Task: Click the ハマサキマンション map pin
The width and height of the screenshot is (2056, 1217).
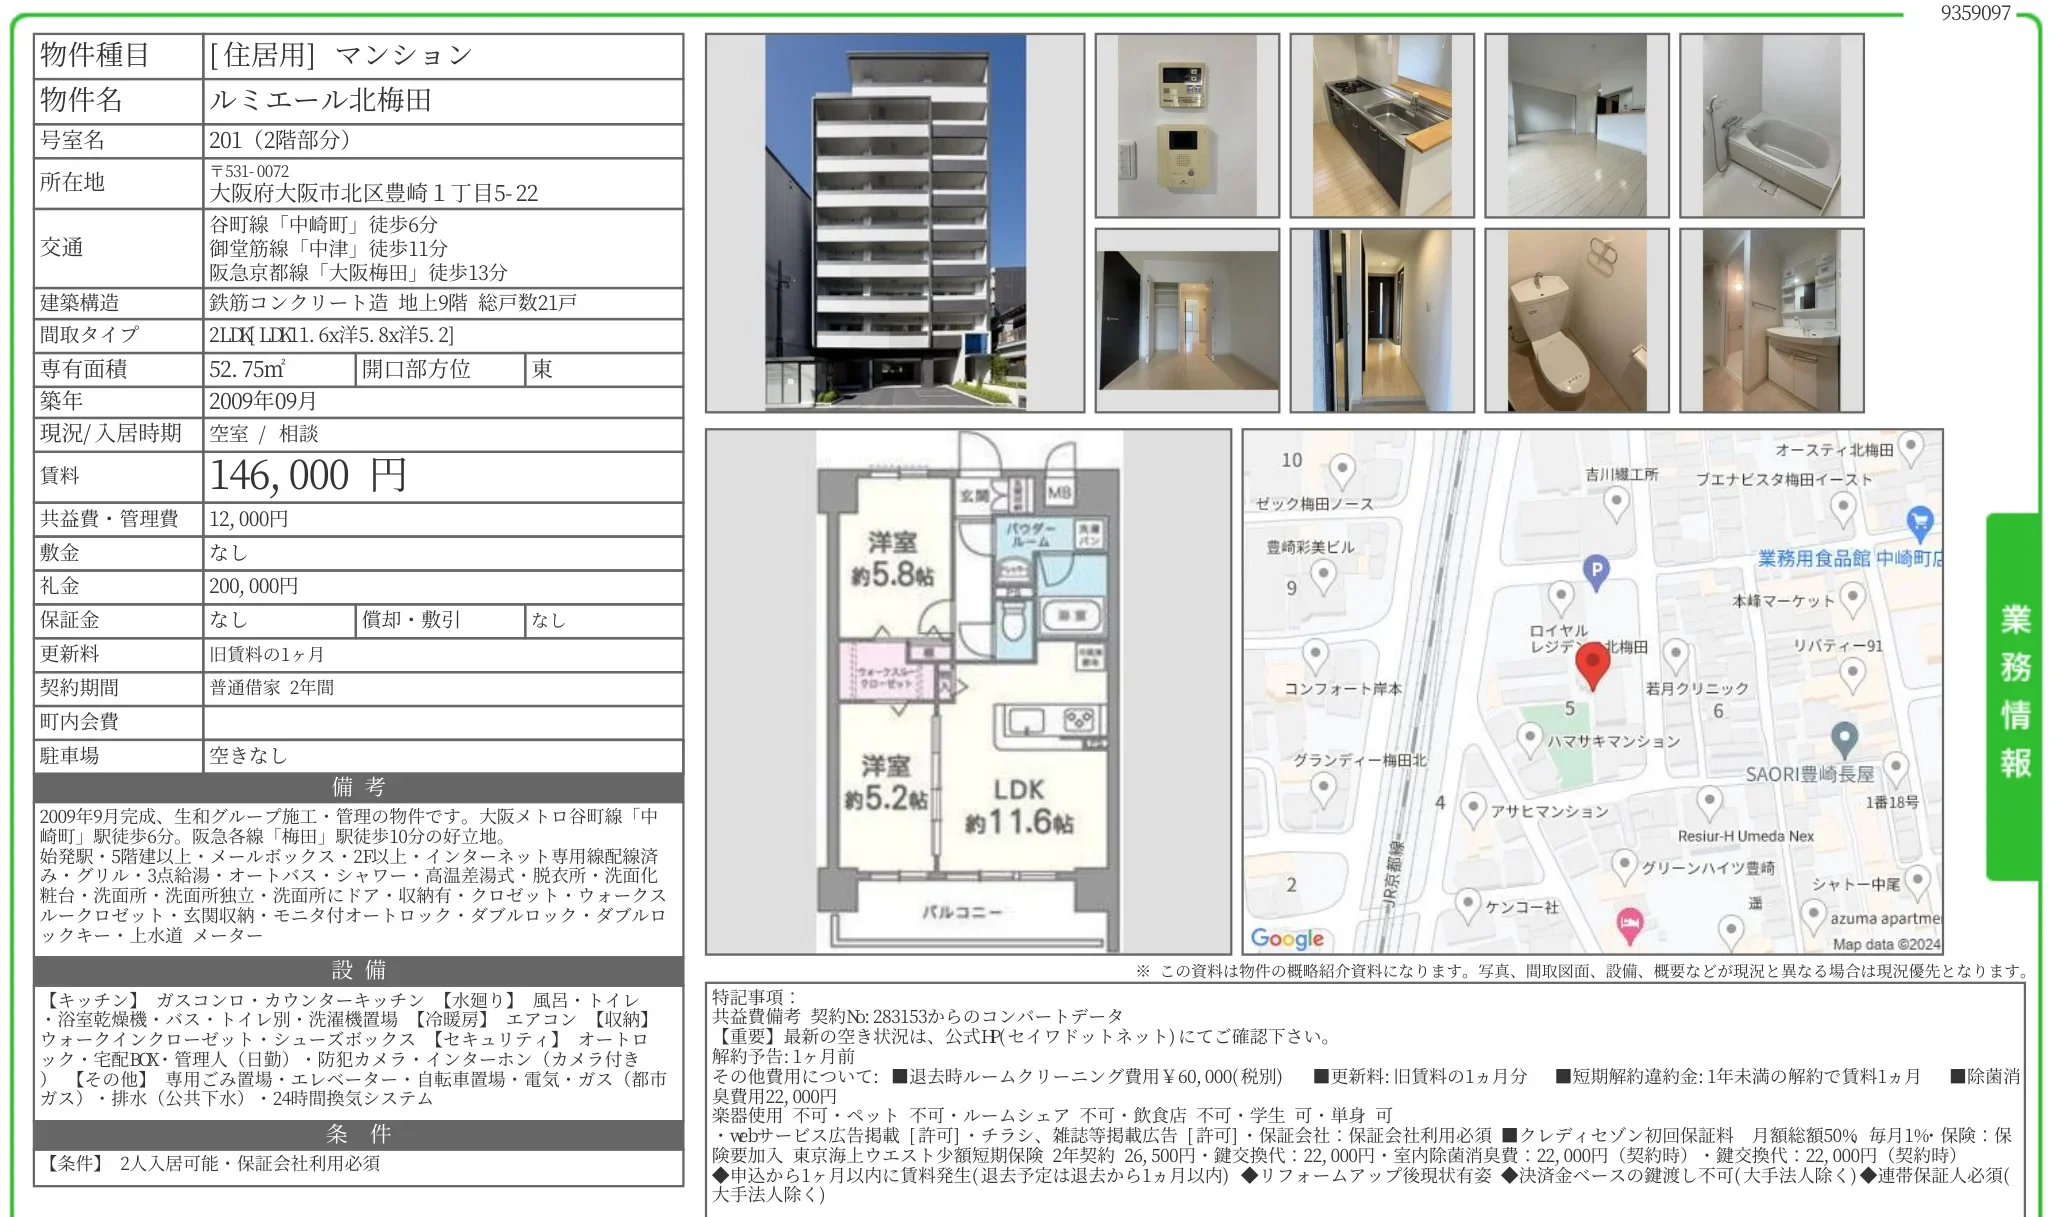Action: coord(1529,739)
